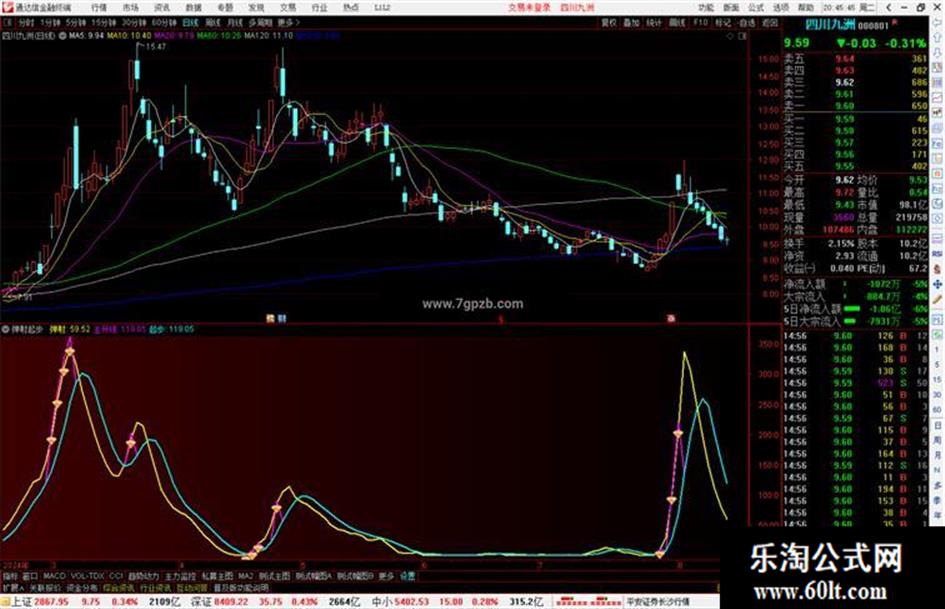Click the diamond icon atop main chart
The height and width of the screenshot is (609, 945).
[730, 36]
